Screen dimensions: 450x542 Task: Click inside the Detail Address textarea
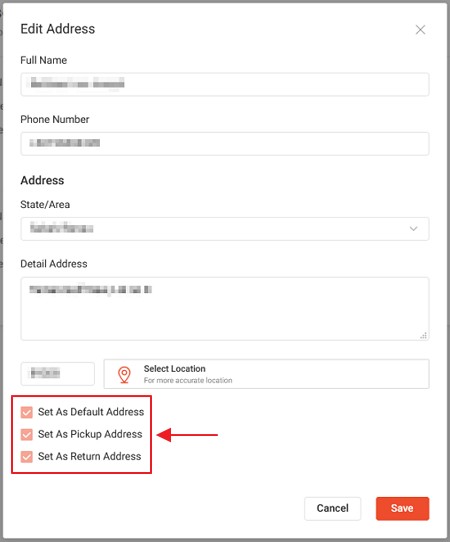[x=225, y=309]
